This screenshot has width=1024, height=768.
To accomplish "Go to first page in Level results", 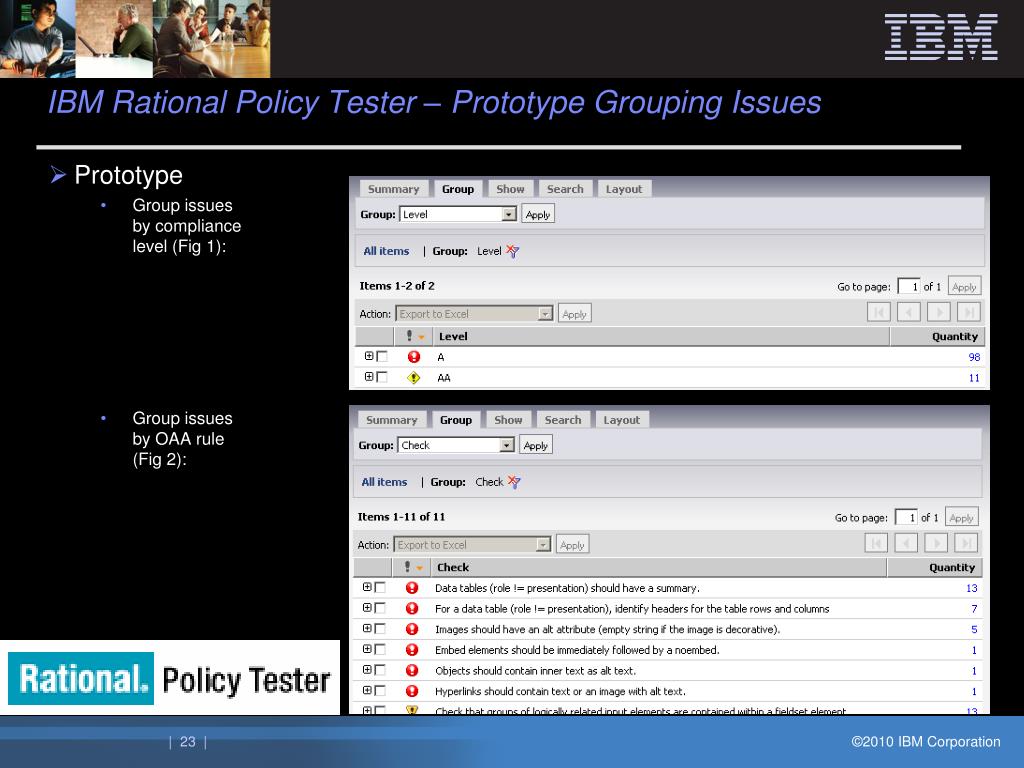I will pyautogui.click(x=878, y=312).
